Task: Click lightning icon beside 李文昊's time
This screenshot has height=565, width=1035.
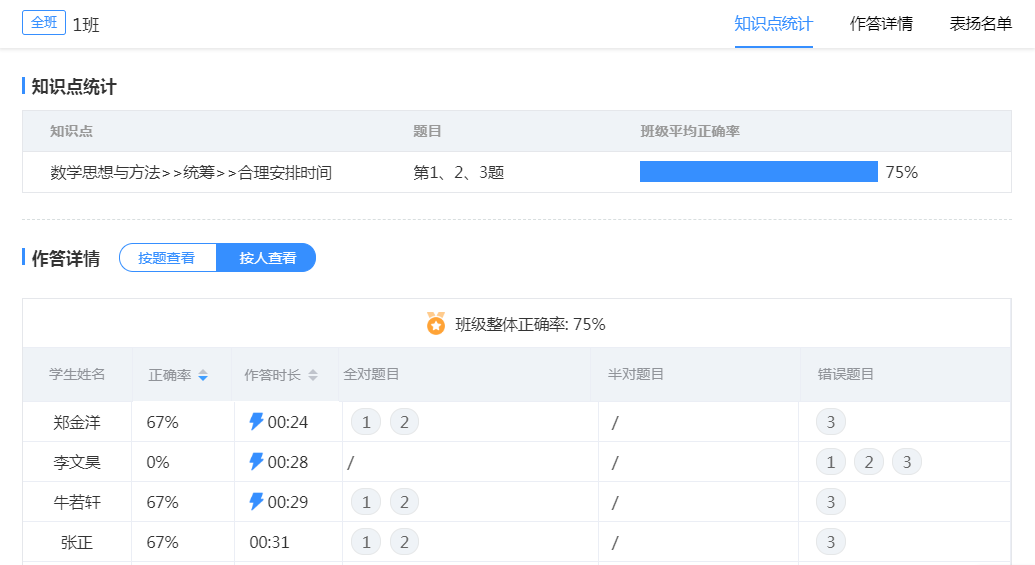Action: (256, 462)
